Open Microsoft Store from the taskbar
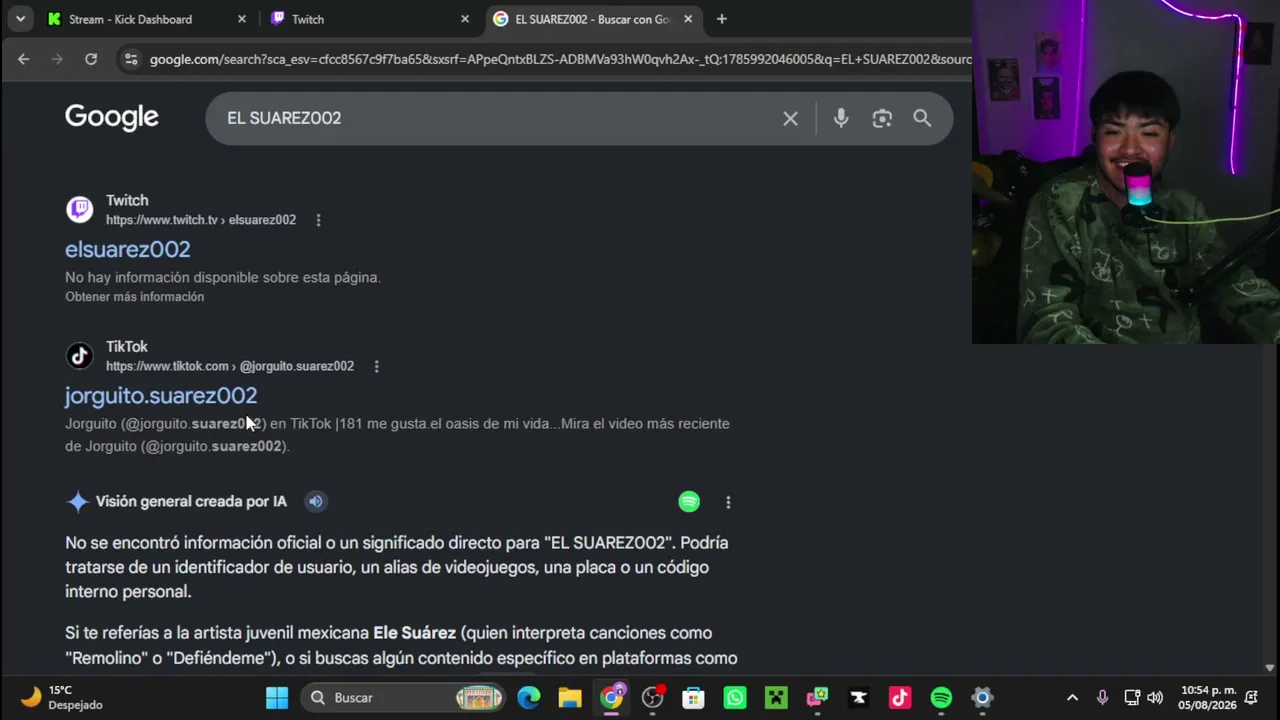This screenshot has width=1280, height=720. (x=693, y=698)
